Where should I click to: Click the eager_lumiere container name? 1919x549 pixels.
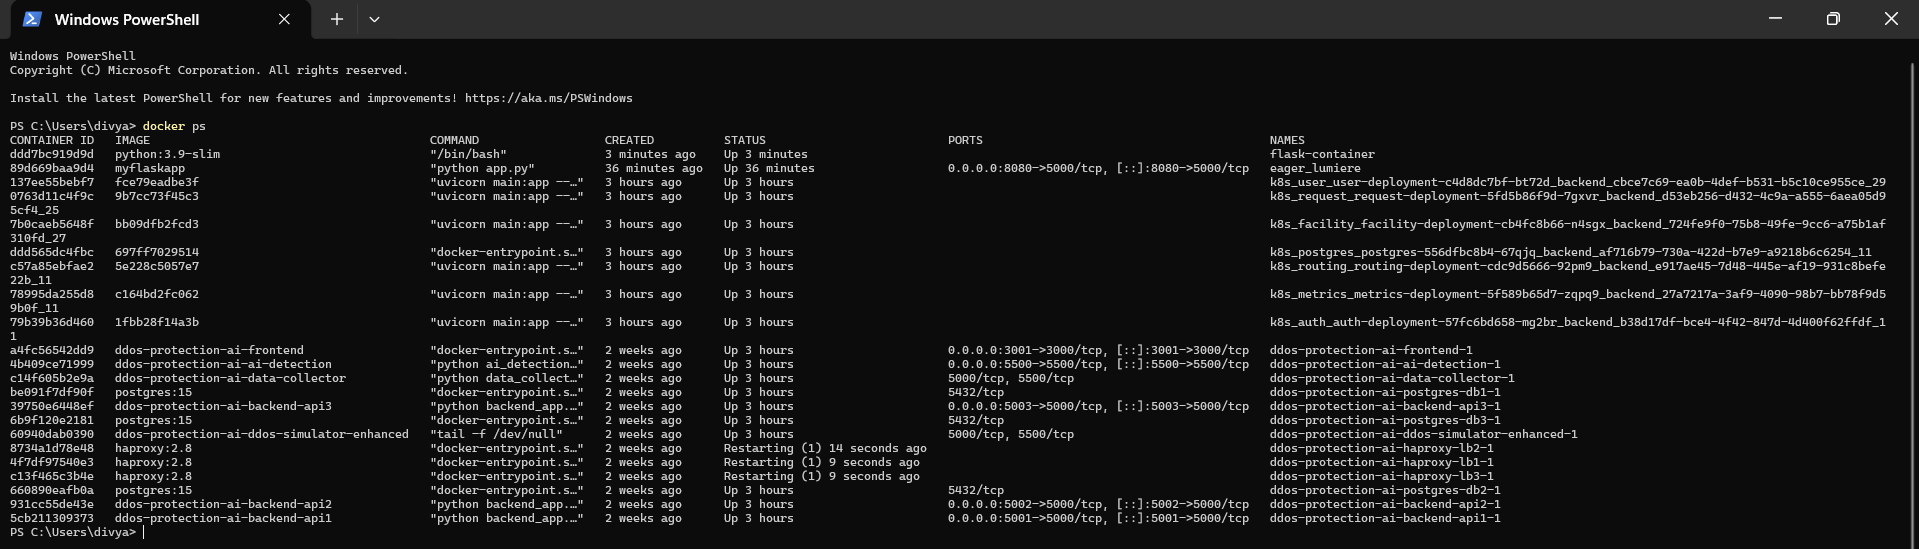point(1315,168)
